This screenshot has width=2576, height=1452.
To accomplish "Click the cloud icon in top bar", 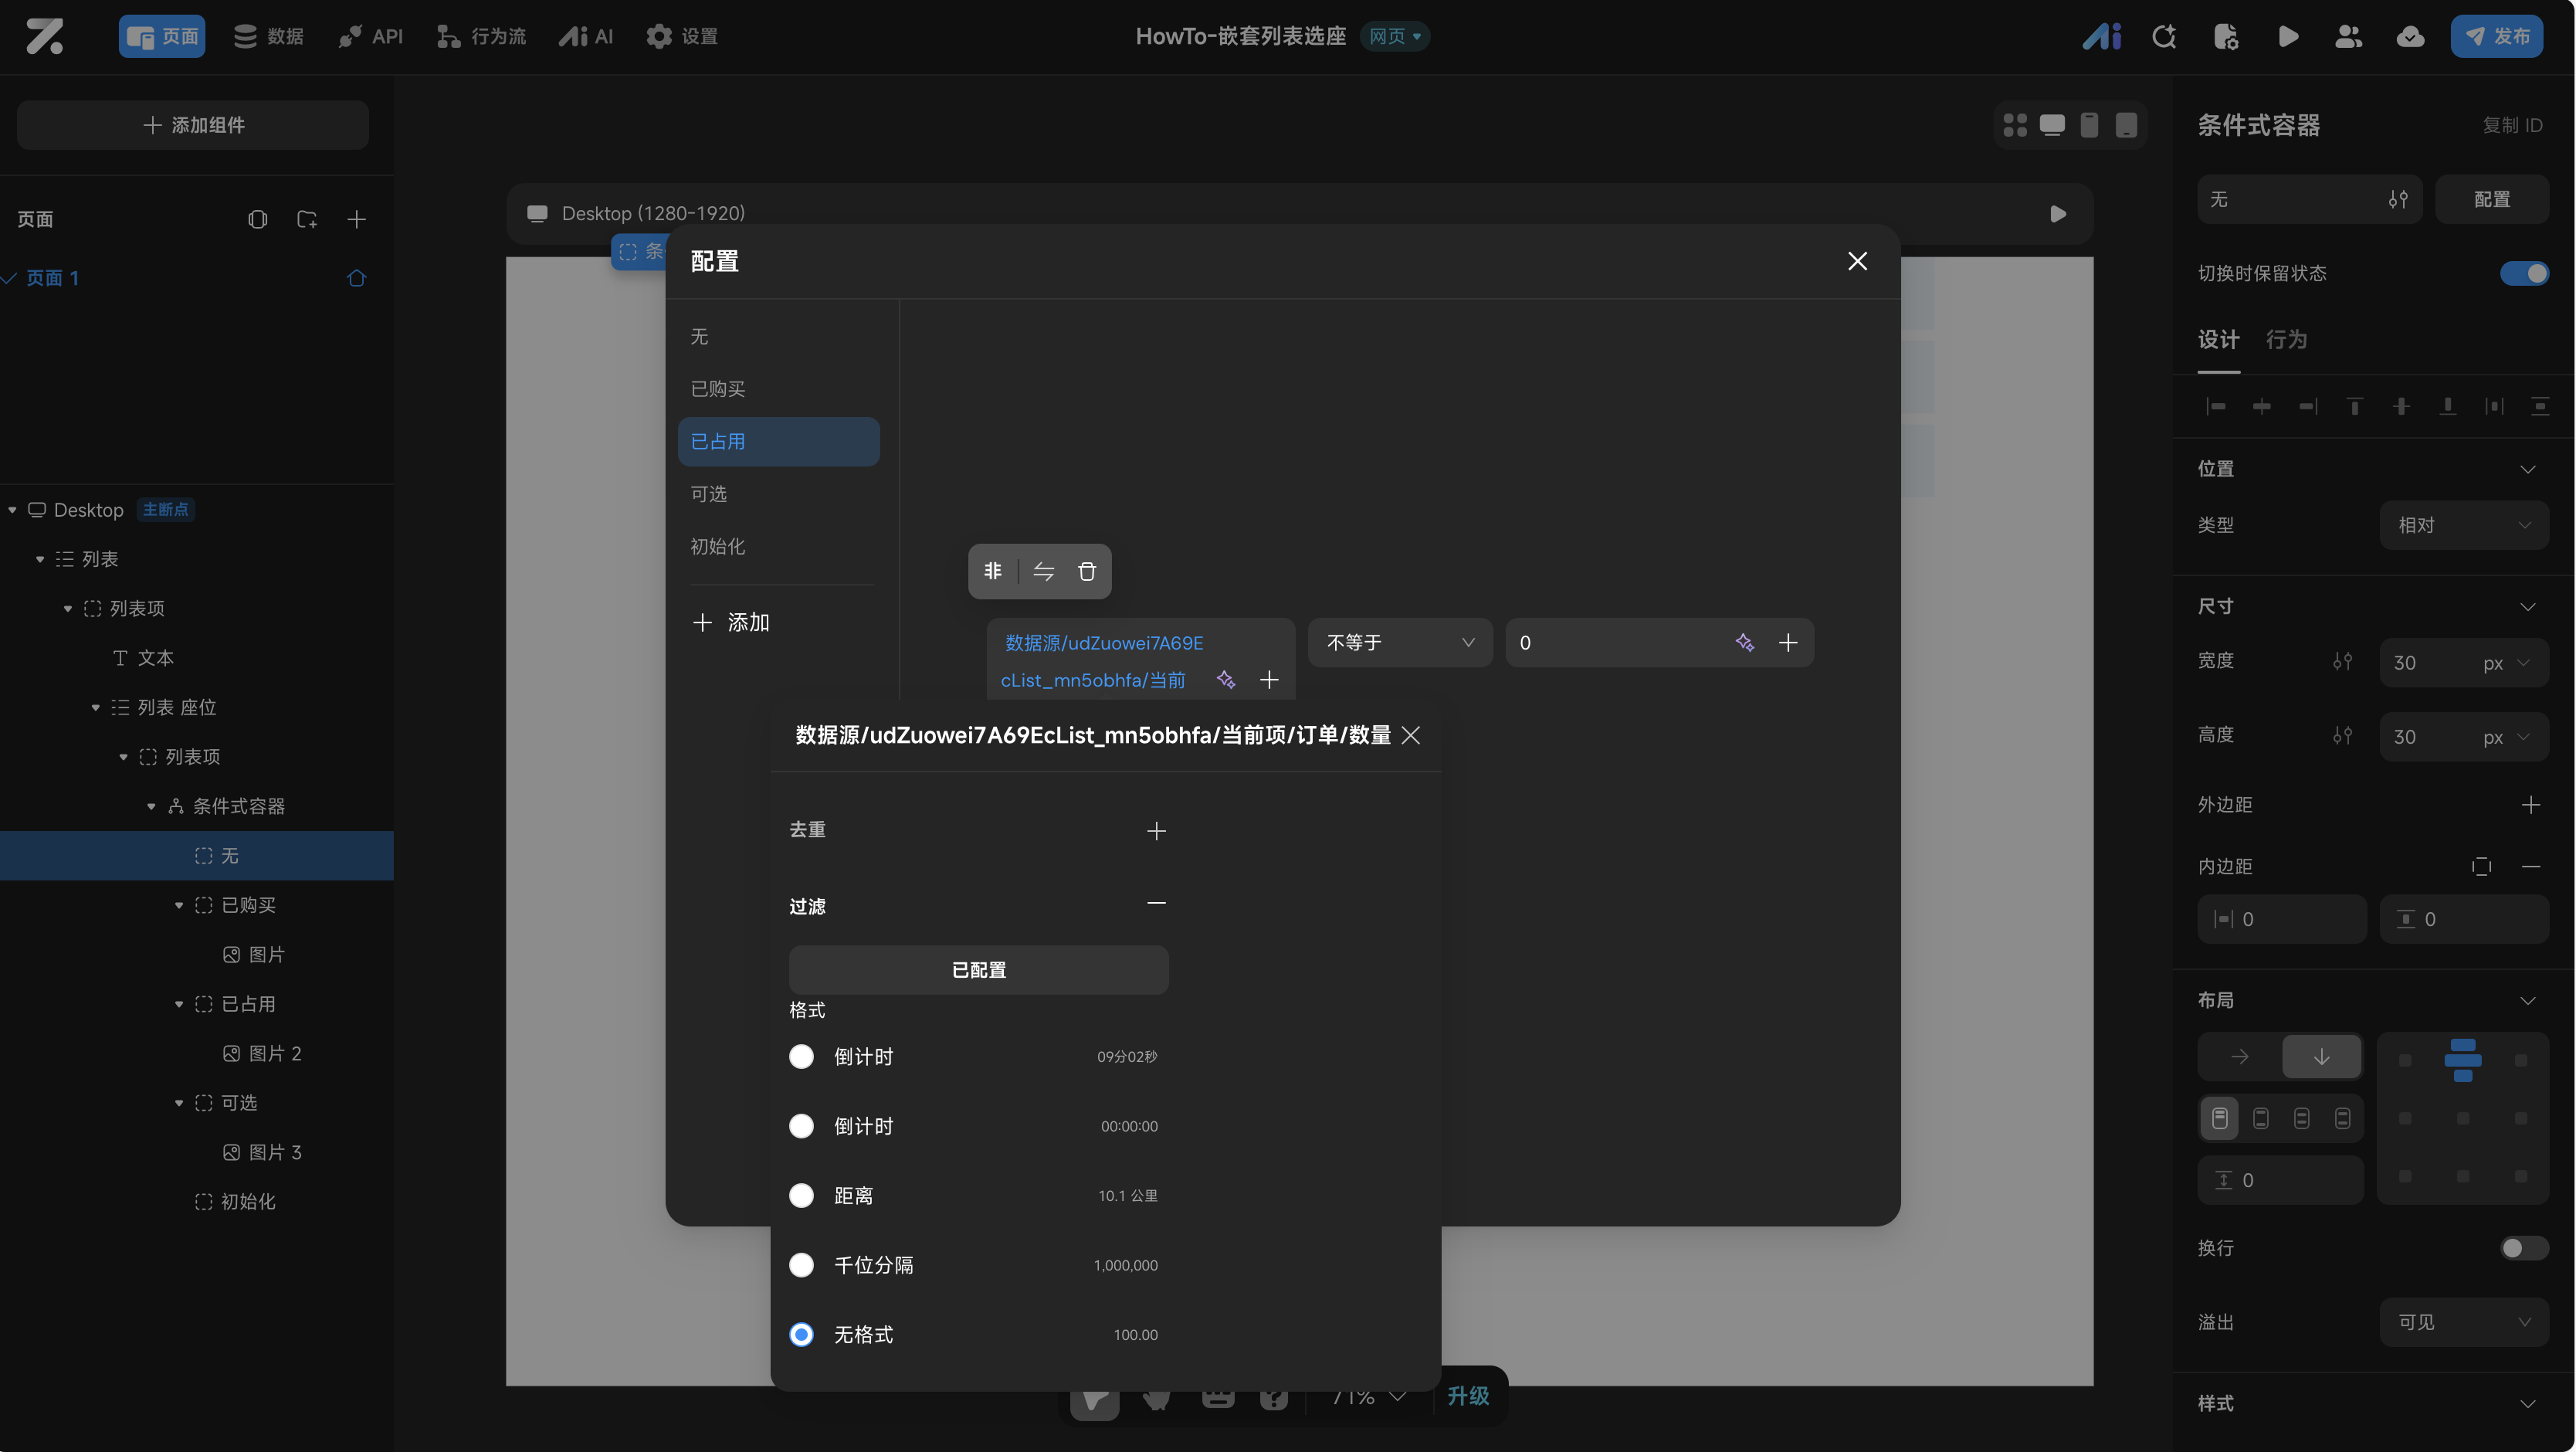I will point(2410,37).
